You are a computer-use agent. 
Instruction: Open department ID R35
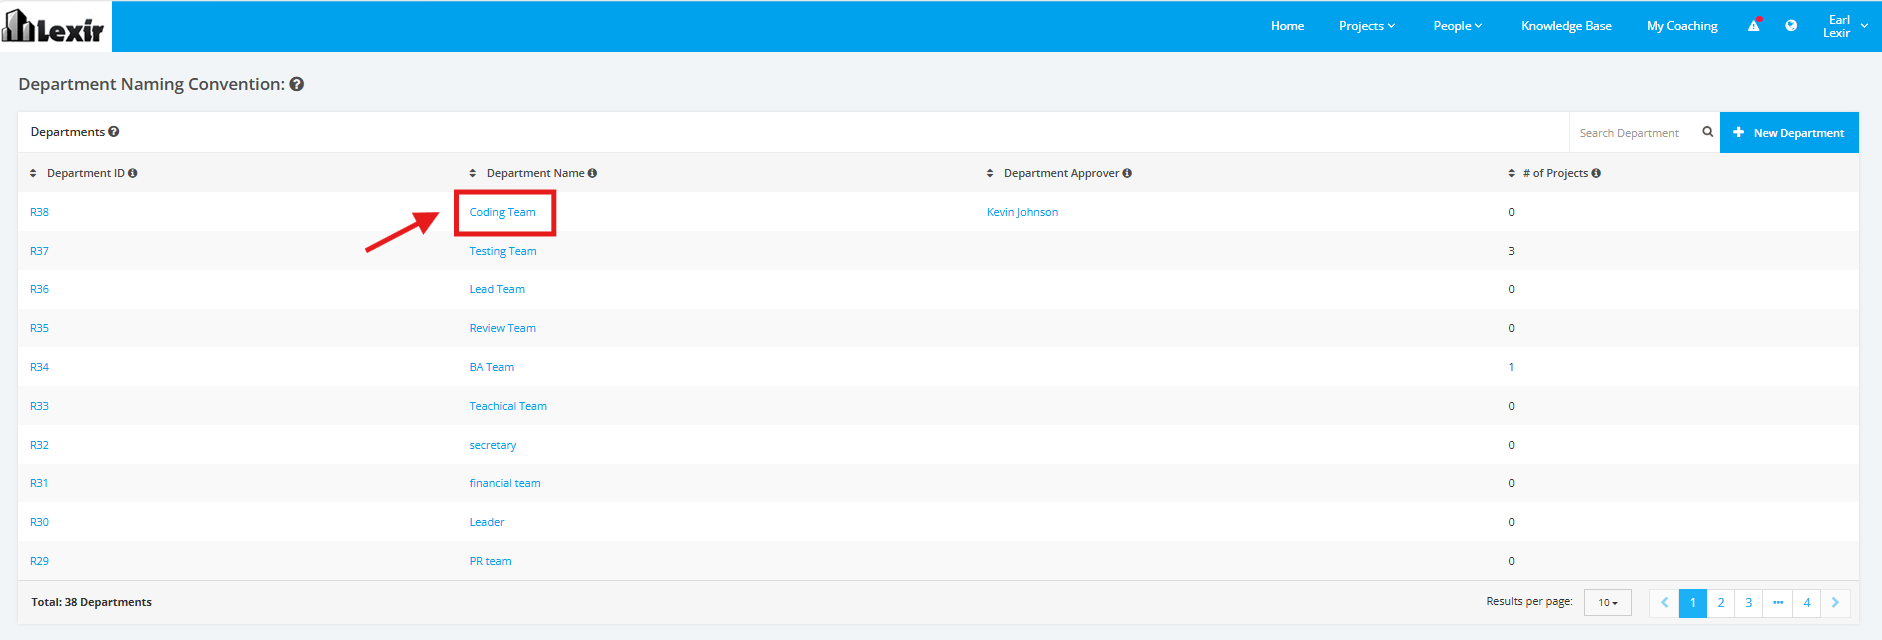click(39, 328)
